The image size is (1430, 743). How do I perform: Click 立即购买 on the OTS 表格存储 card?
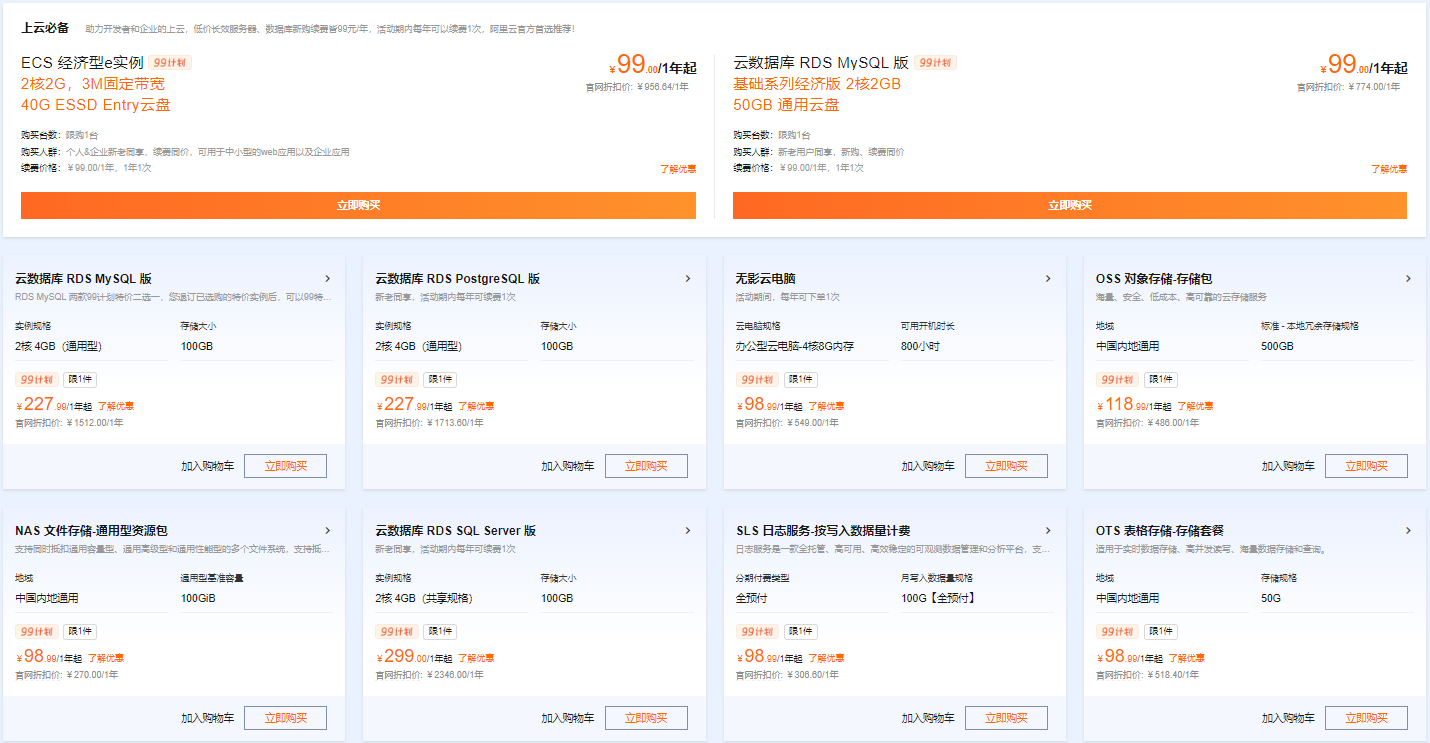coord(1366,718)
